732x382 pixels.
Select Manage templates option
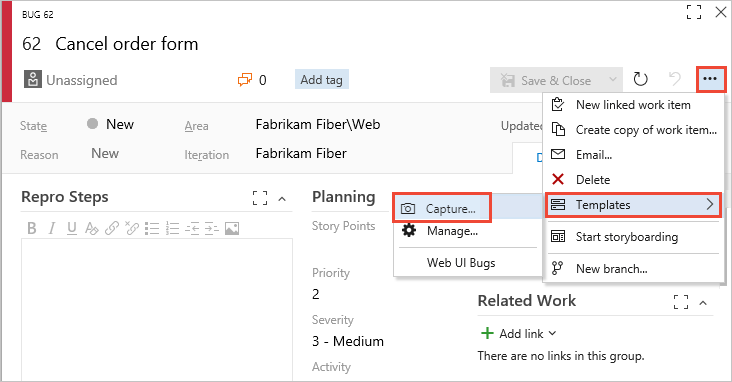[468, 231]
